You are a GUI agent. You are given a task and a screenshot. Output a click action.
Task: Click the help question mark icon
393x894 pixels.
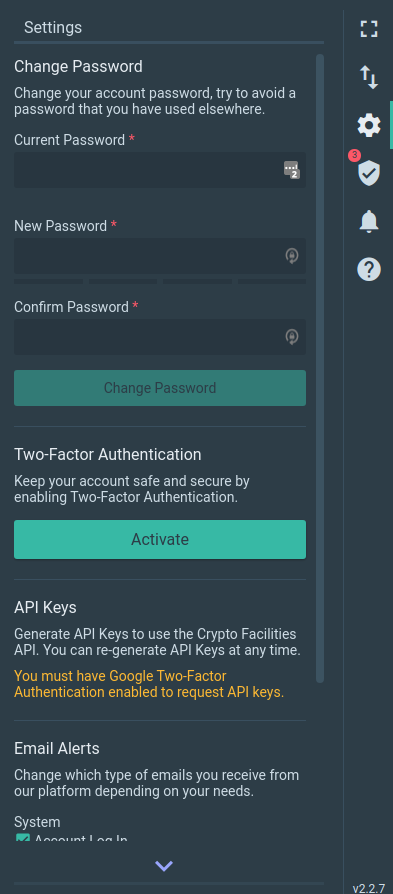click(x=369, y=269)
